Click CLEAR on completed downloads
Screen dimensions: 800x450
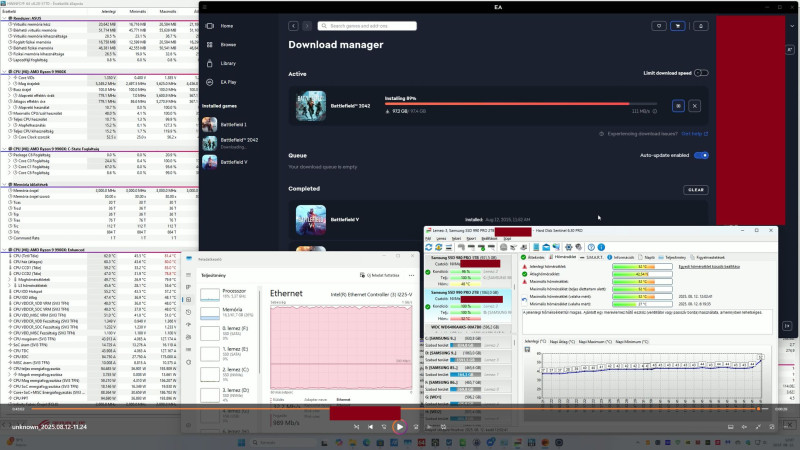coord(695,190)
